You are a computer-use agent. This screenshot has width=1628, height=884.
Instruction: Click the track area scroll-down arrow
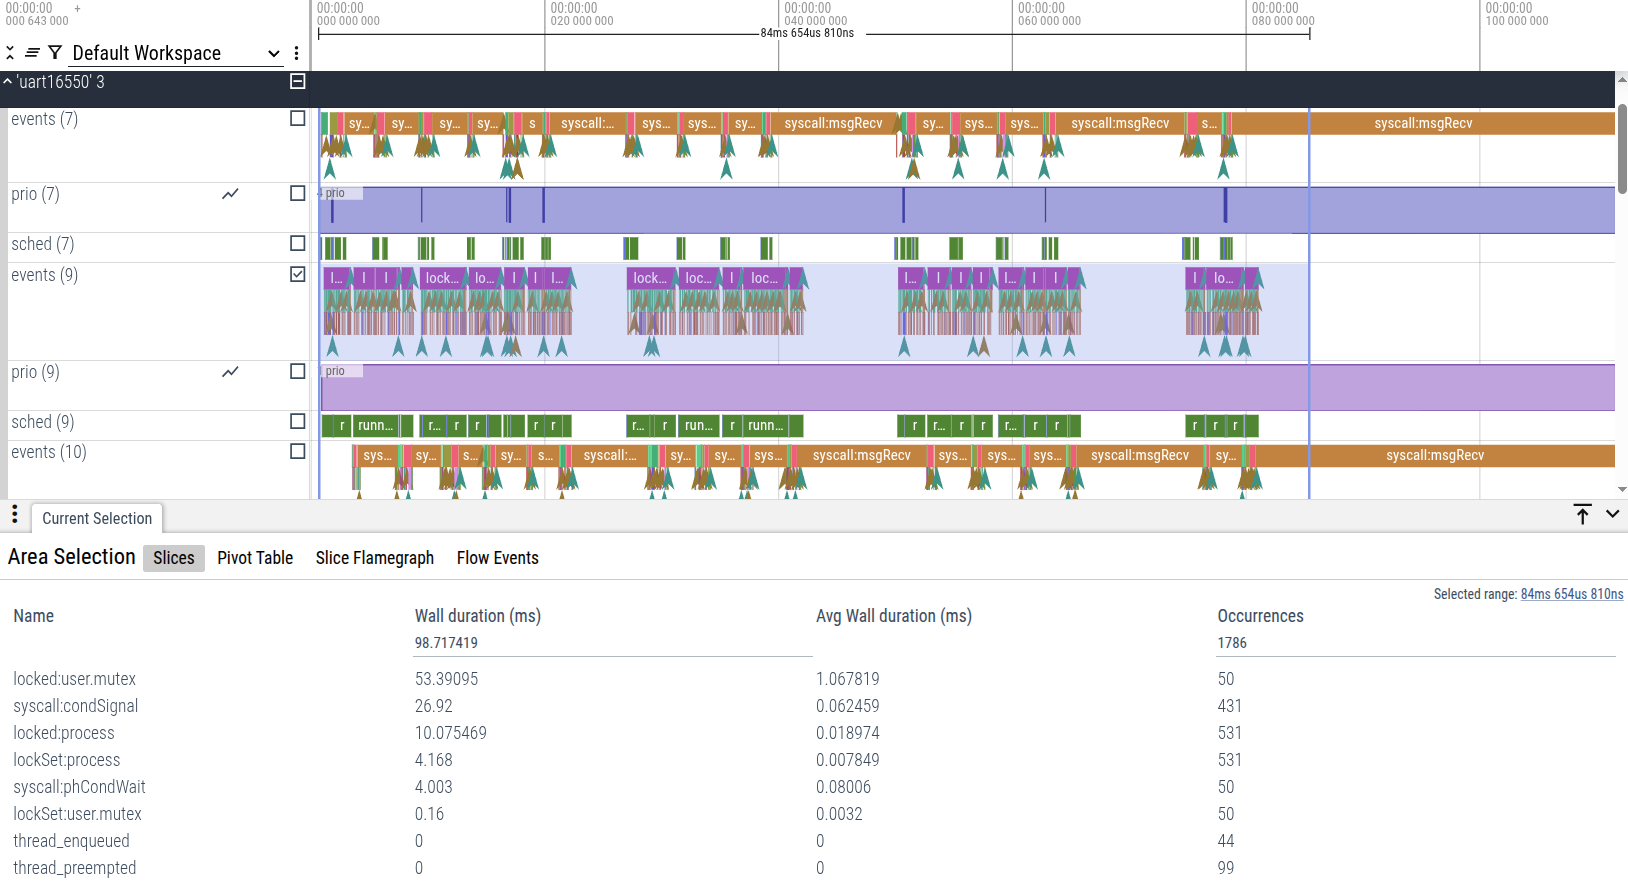point(1622,490)
